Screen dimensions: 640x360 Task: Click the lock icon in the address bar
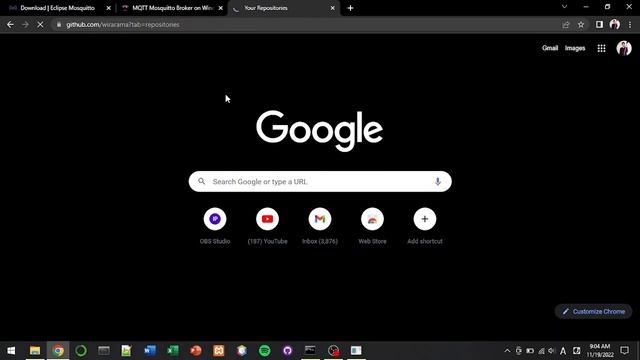(59, 25)
